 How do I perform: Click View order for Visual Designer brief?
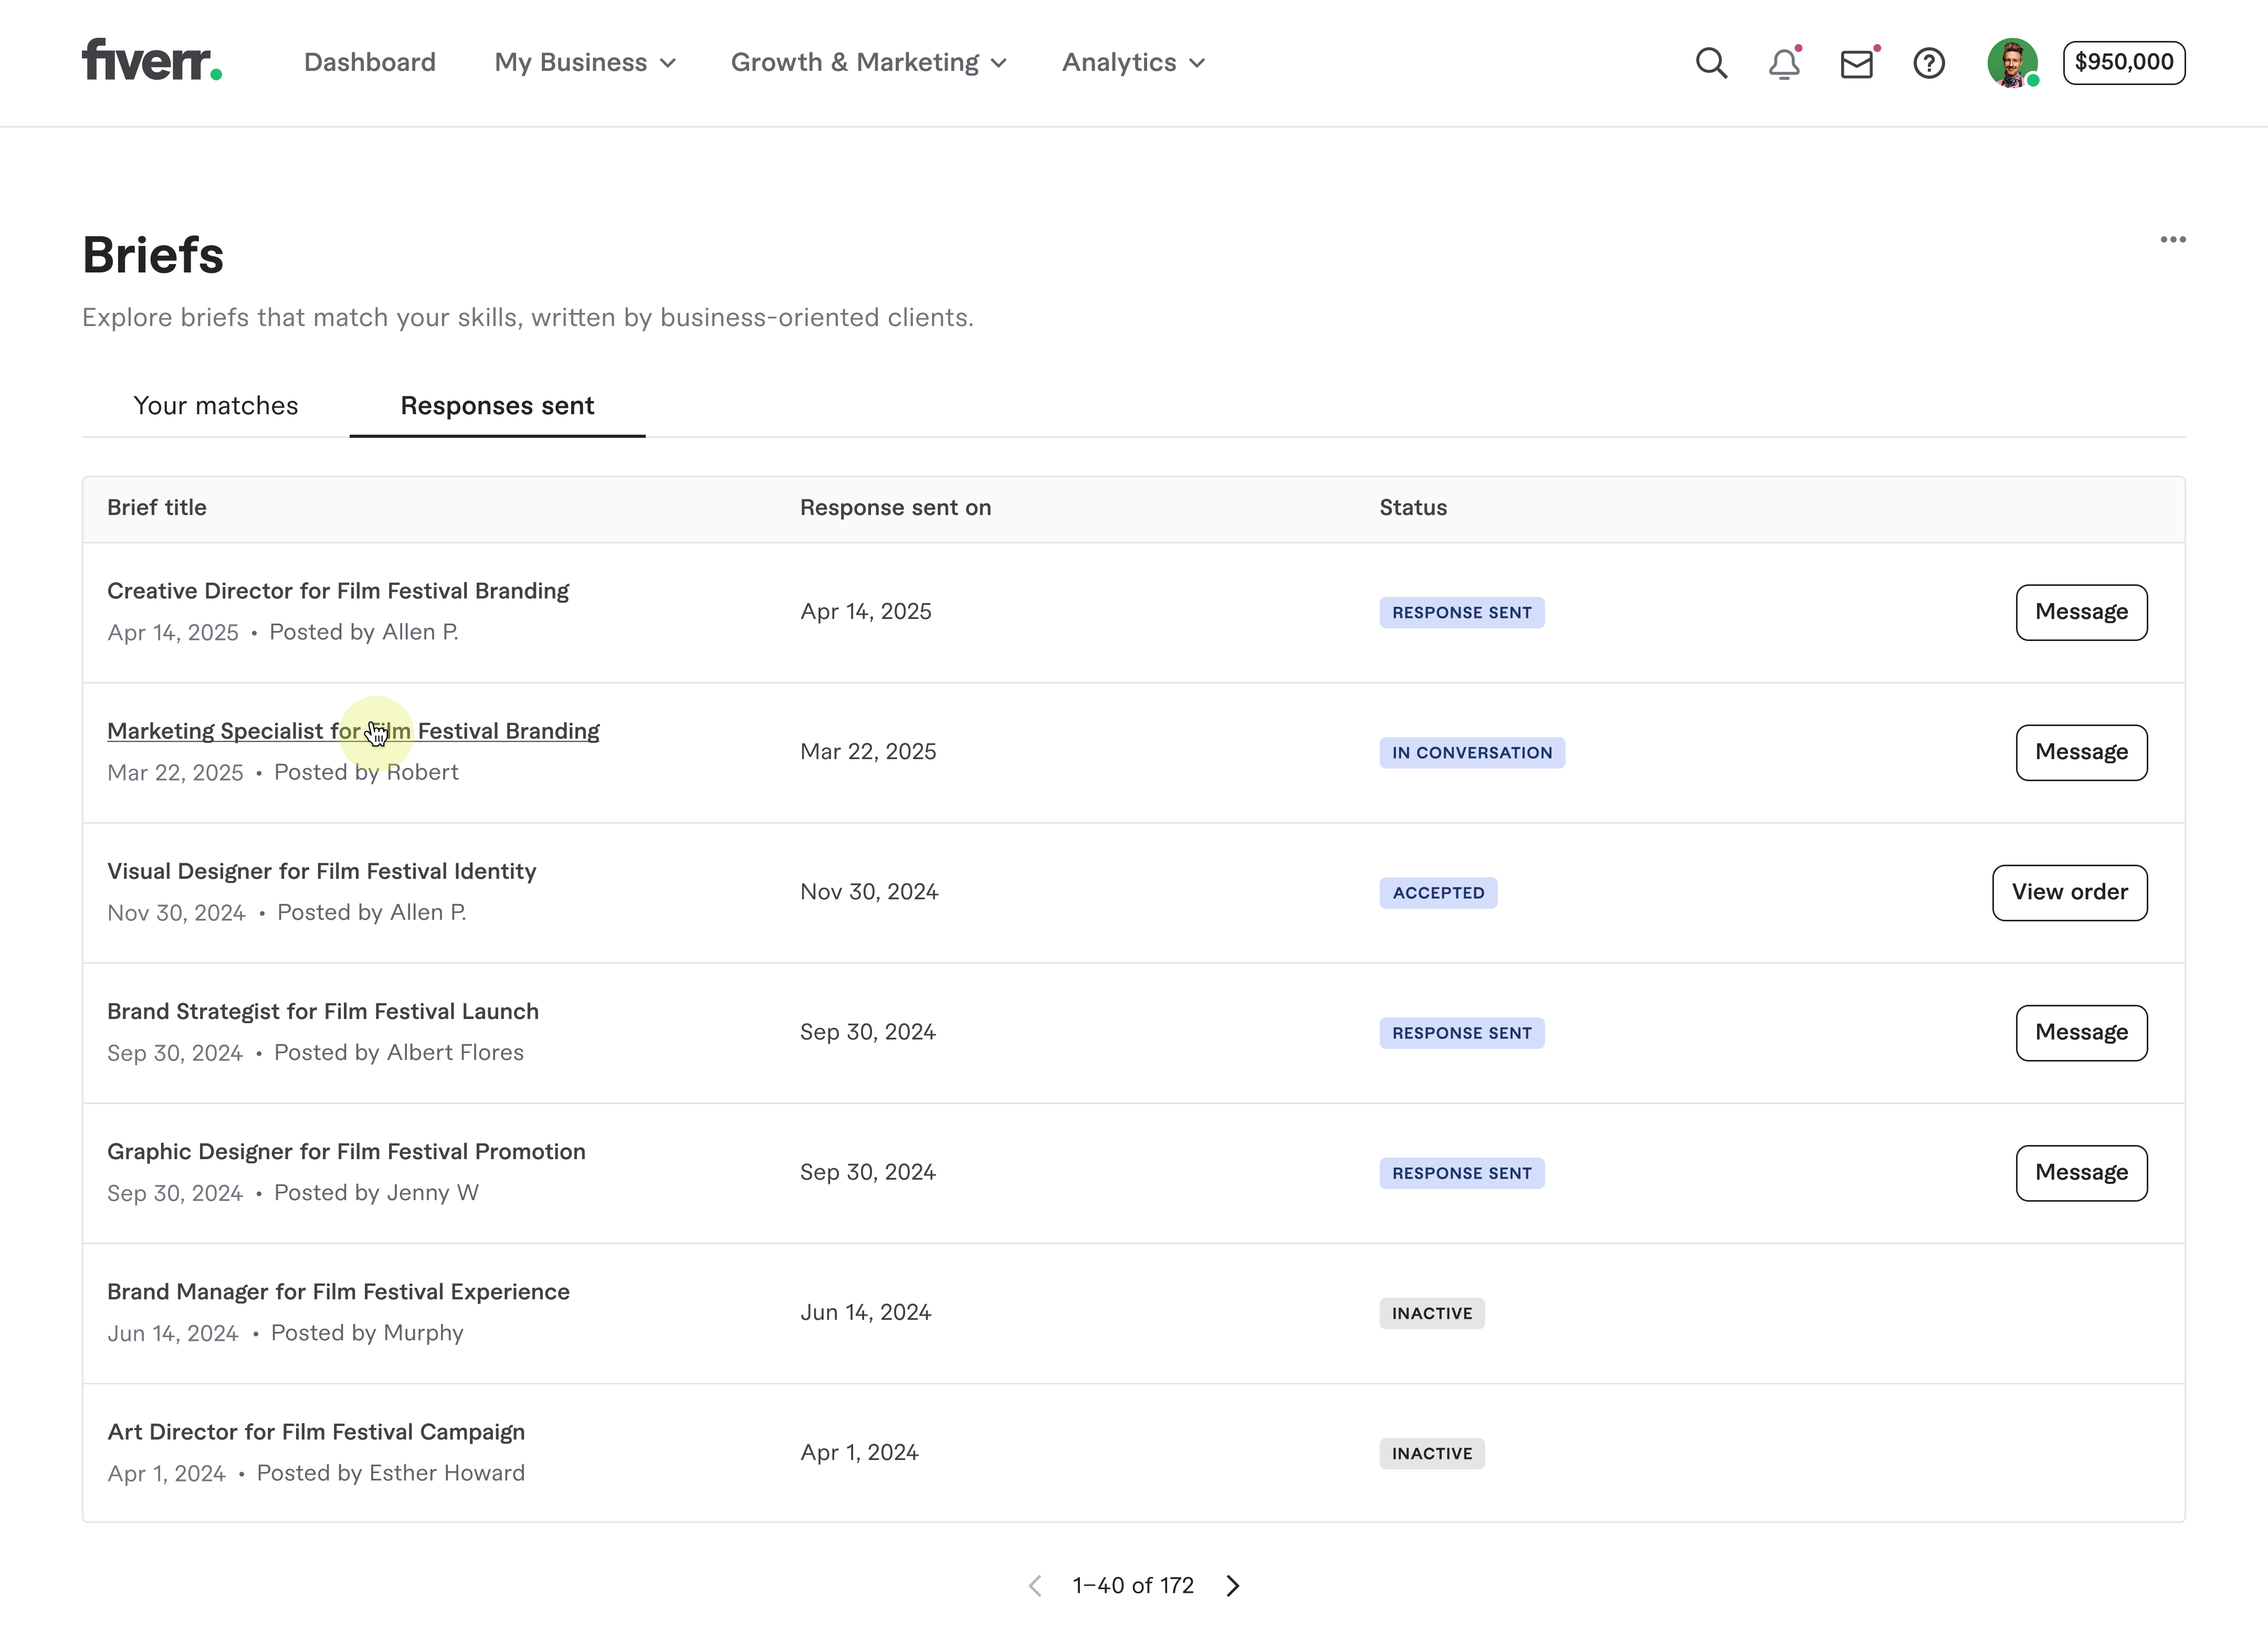(2069, 892)
